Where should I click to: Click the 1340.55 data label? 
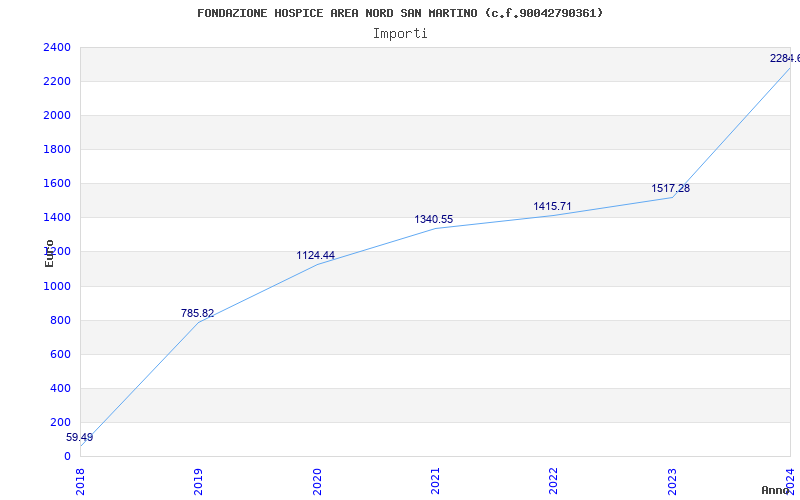[434, 219]
